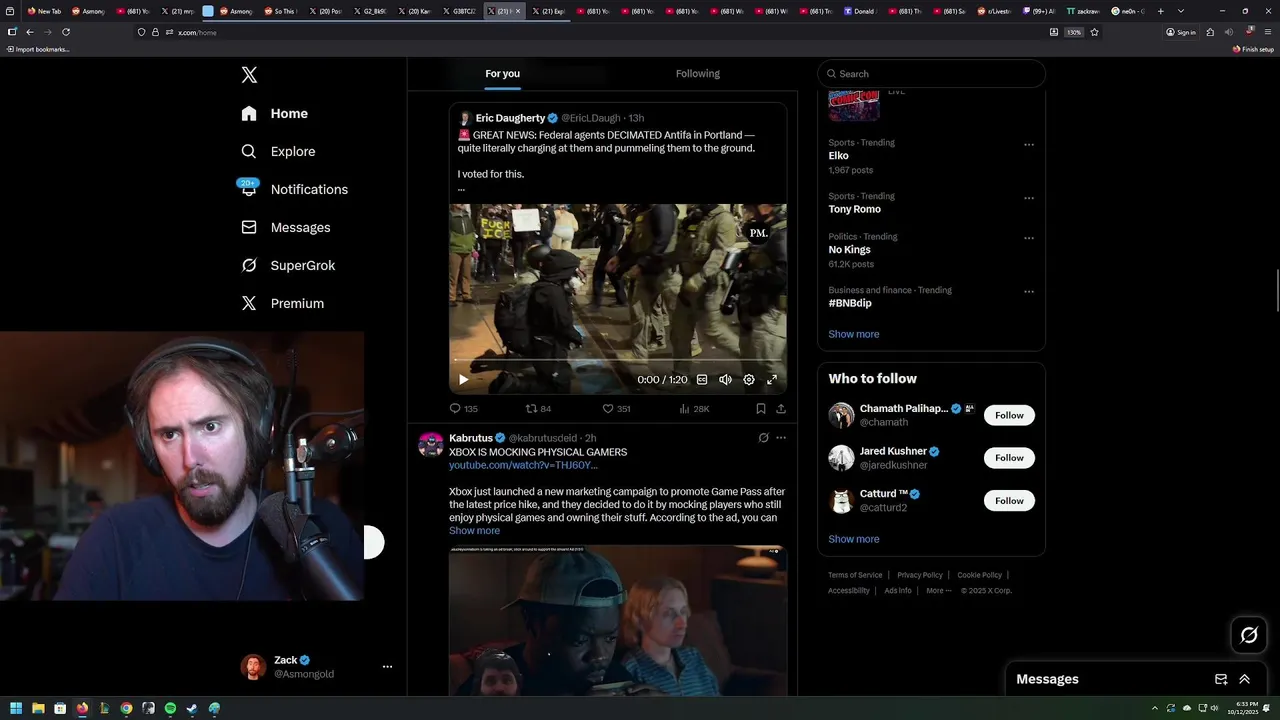Show more accounts to follow
The width and height of the screenshot is (1280, 720).
pyautogui.click(x=854, y=539)
